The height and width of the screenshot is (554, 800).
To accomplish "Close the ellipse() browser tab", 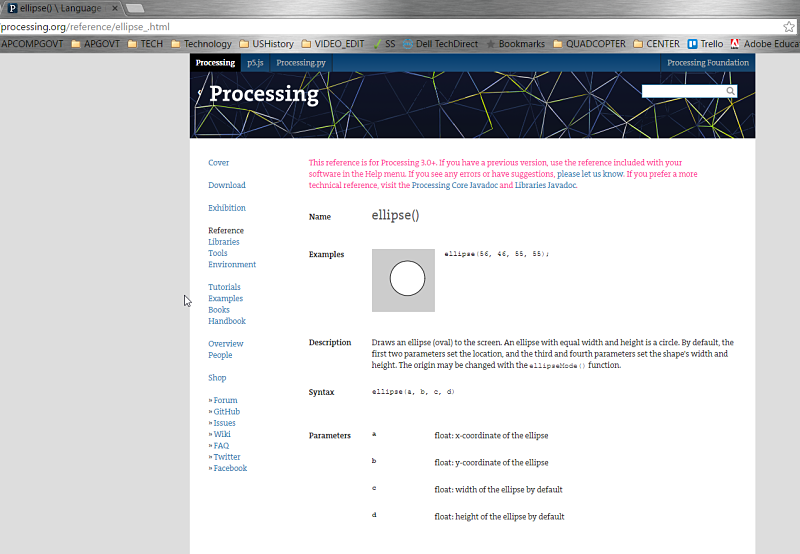I will click(115, 8).
